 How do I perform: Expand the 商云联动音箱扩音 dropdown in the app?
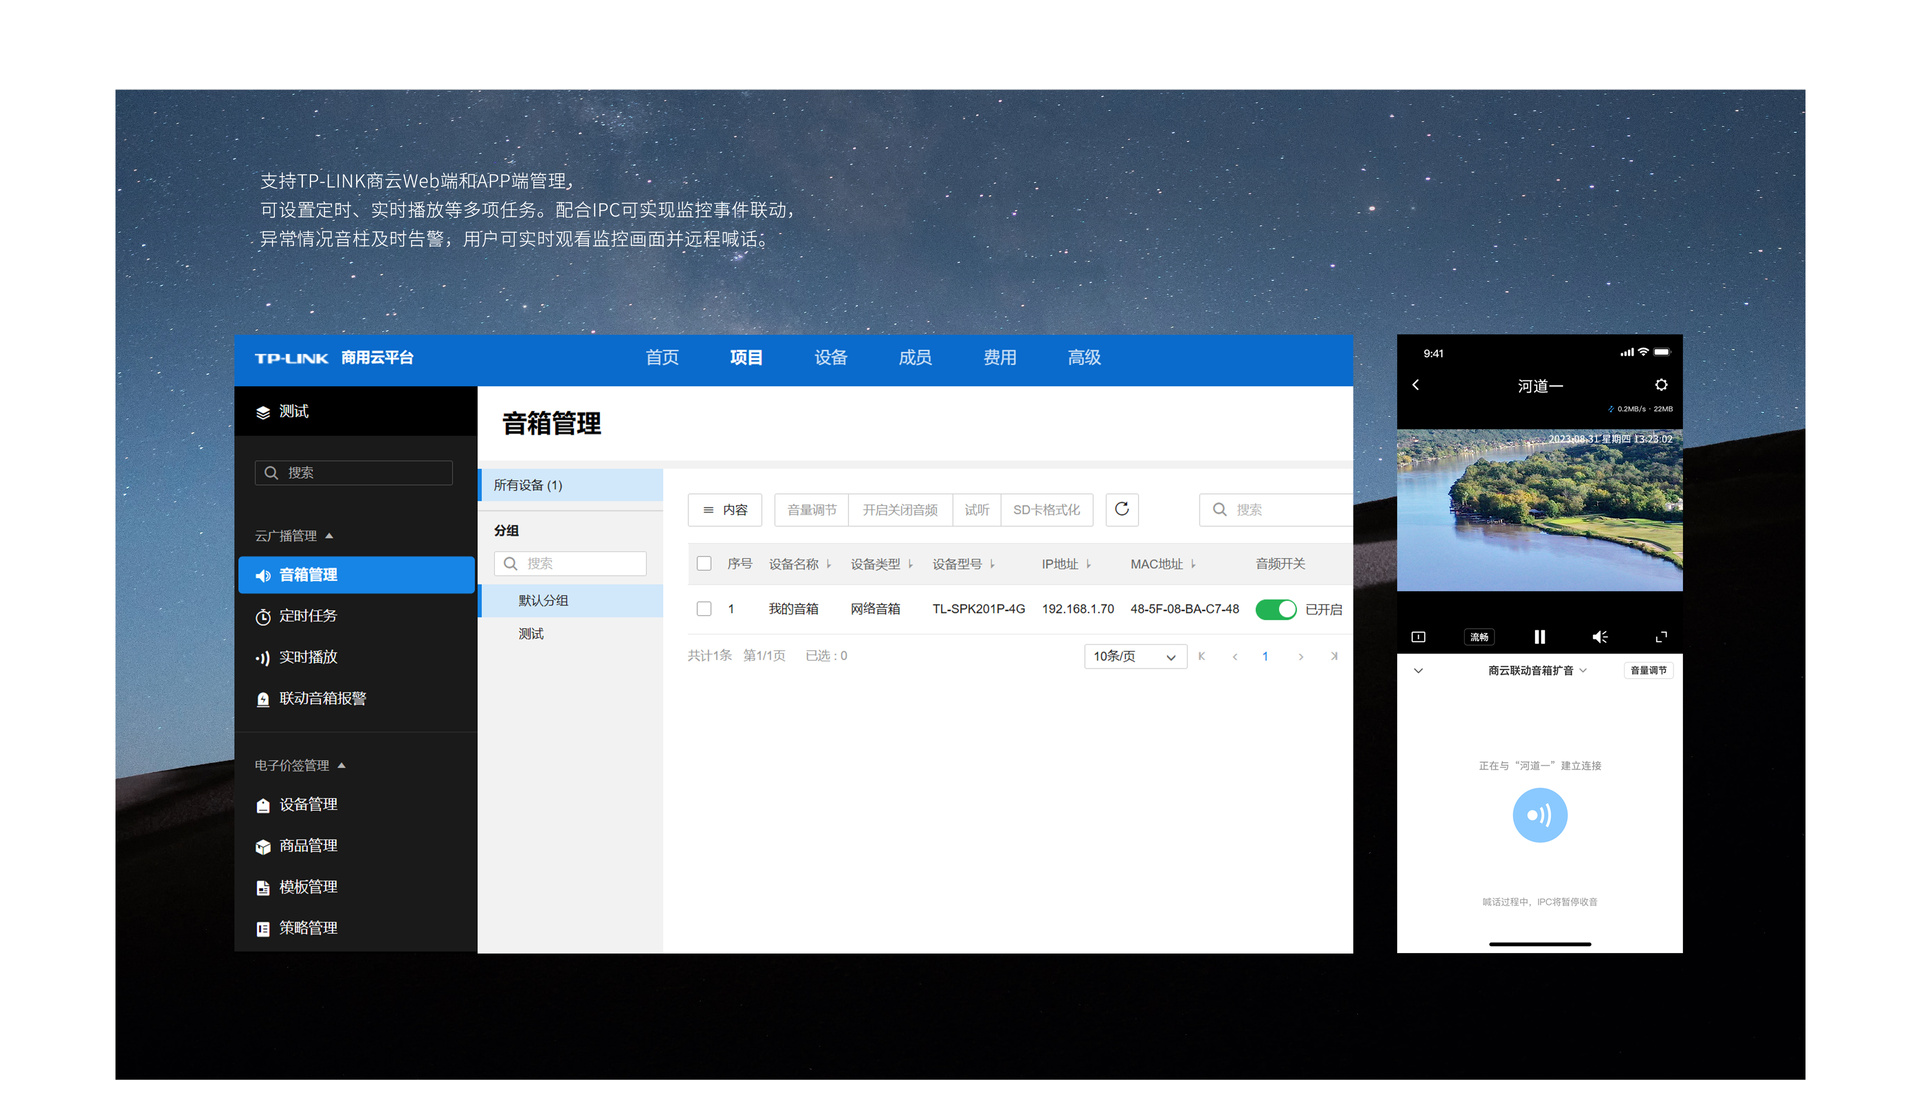click(1537, 671)
